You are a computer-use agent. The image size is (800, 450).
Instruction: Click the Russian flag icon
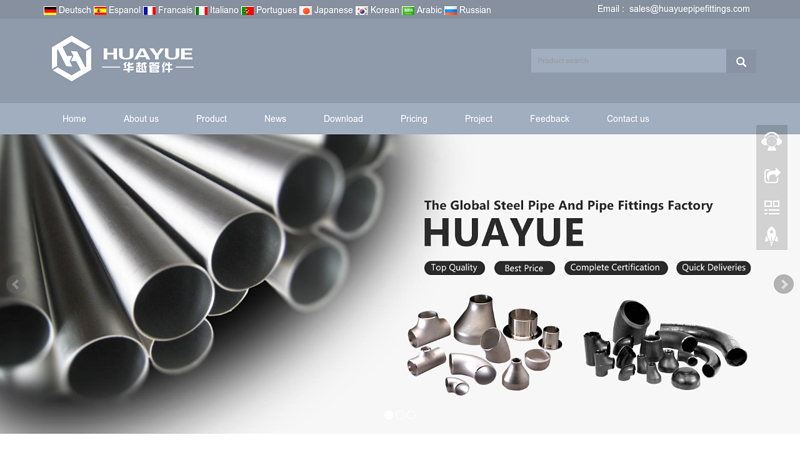(x=451, y=11)
